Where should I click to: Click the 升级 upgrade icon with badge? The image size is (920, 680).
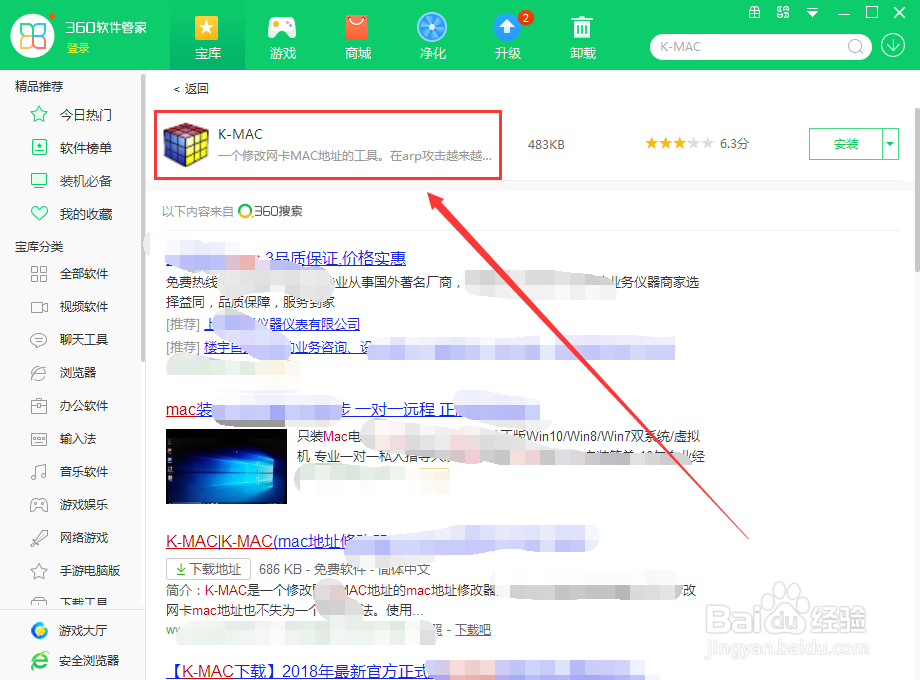pos(507,29)
